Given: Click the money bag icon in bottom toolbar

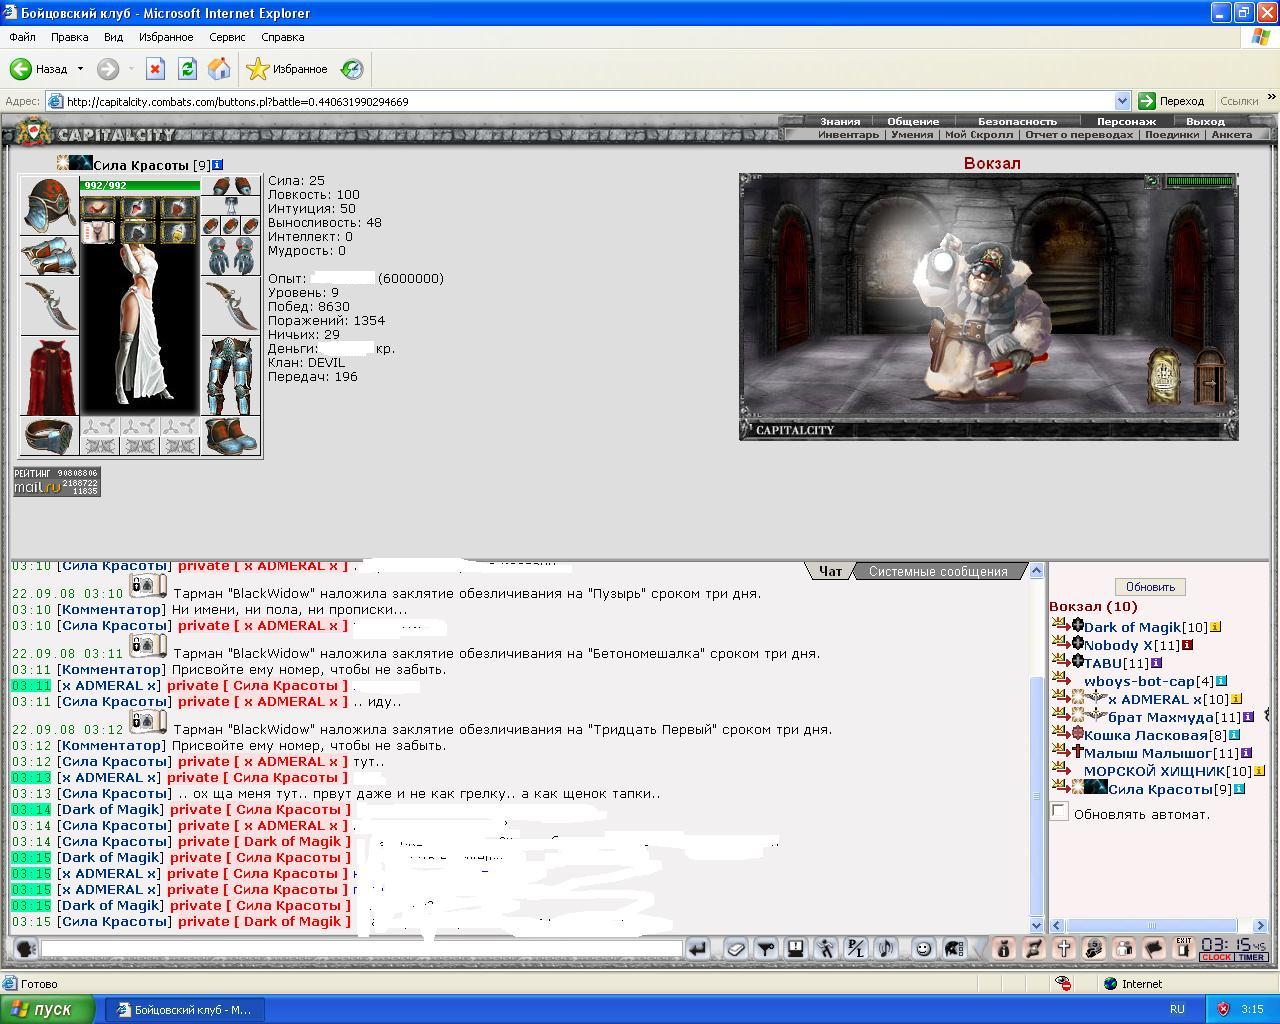Looking at the screenshot, I should (1004, 949).
